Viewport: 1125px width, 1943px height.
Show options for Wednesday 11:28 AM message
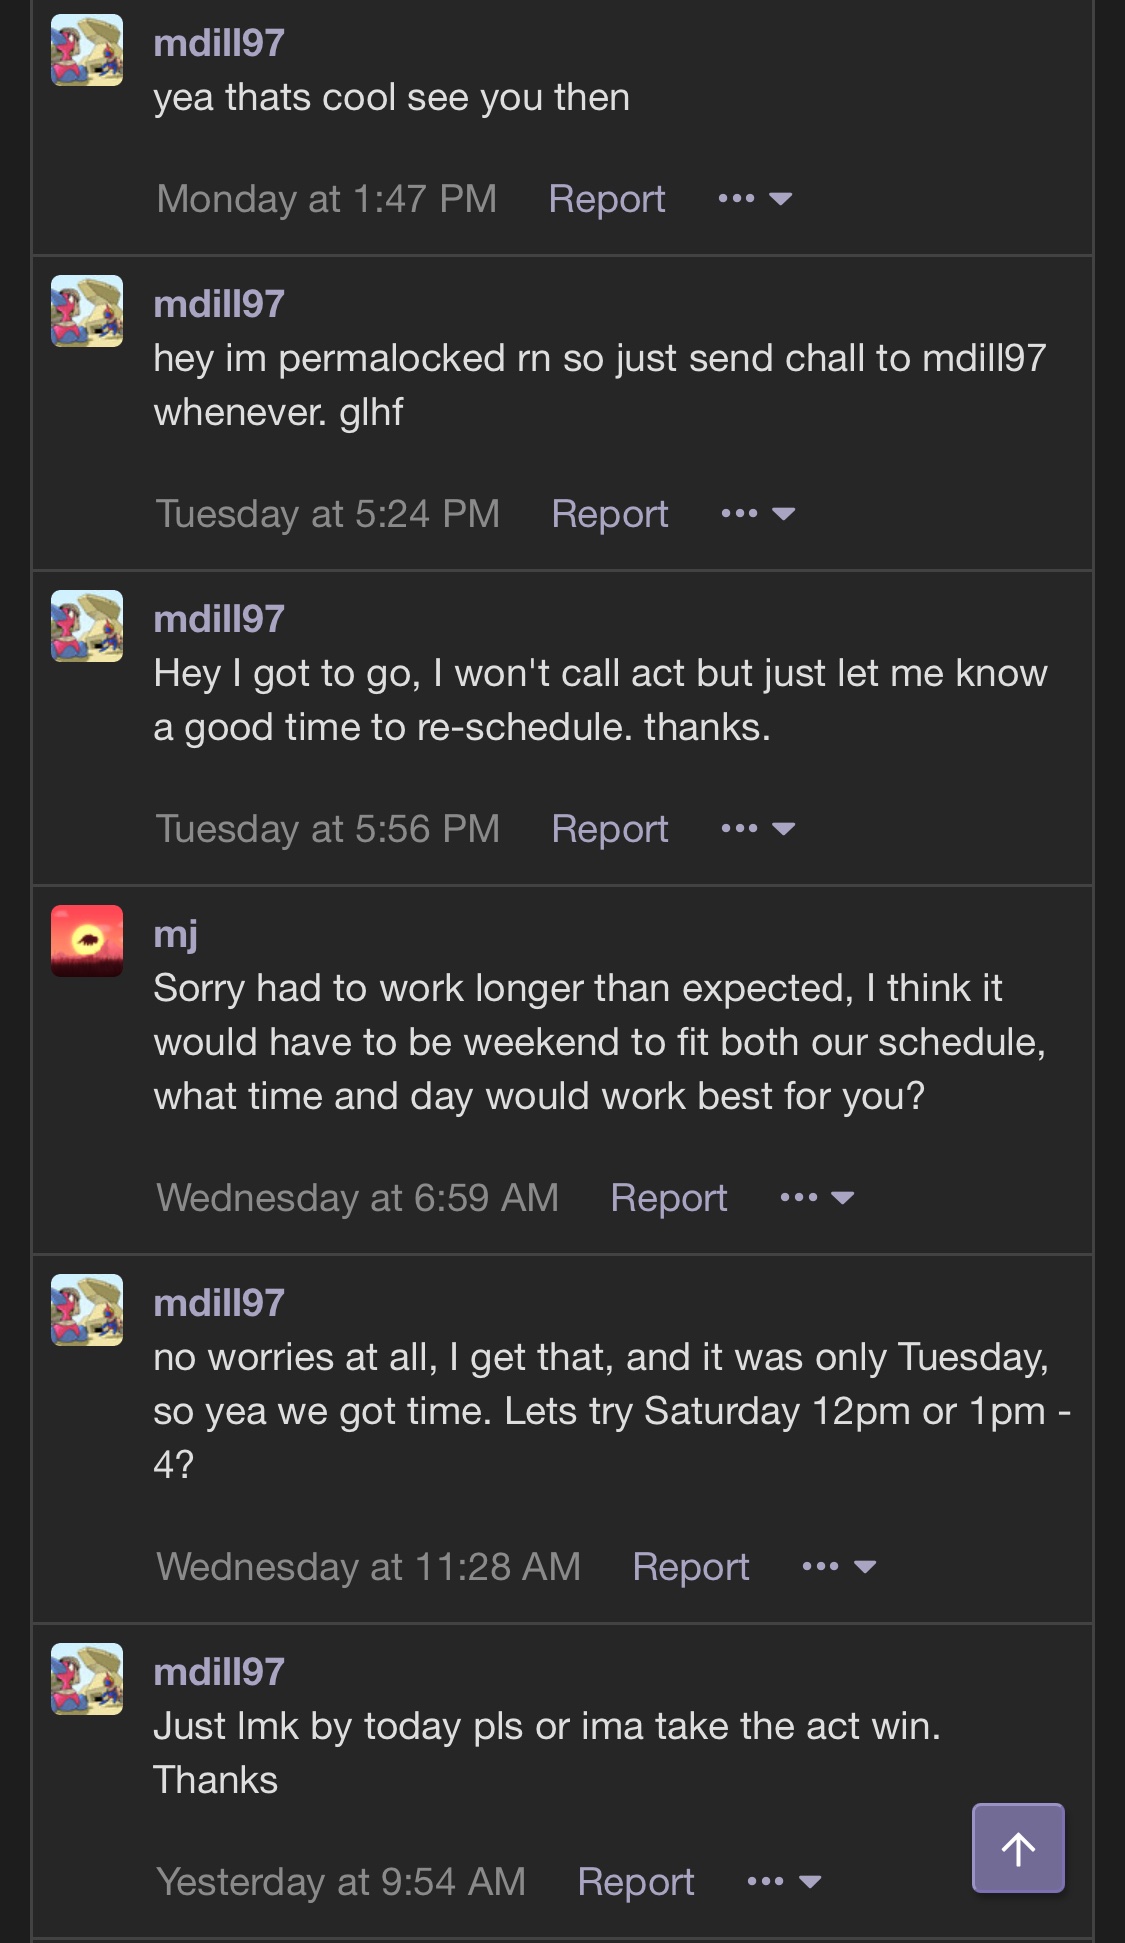click(839, 1567)
